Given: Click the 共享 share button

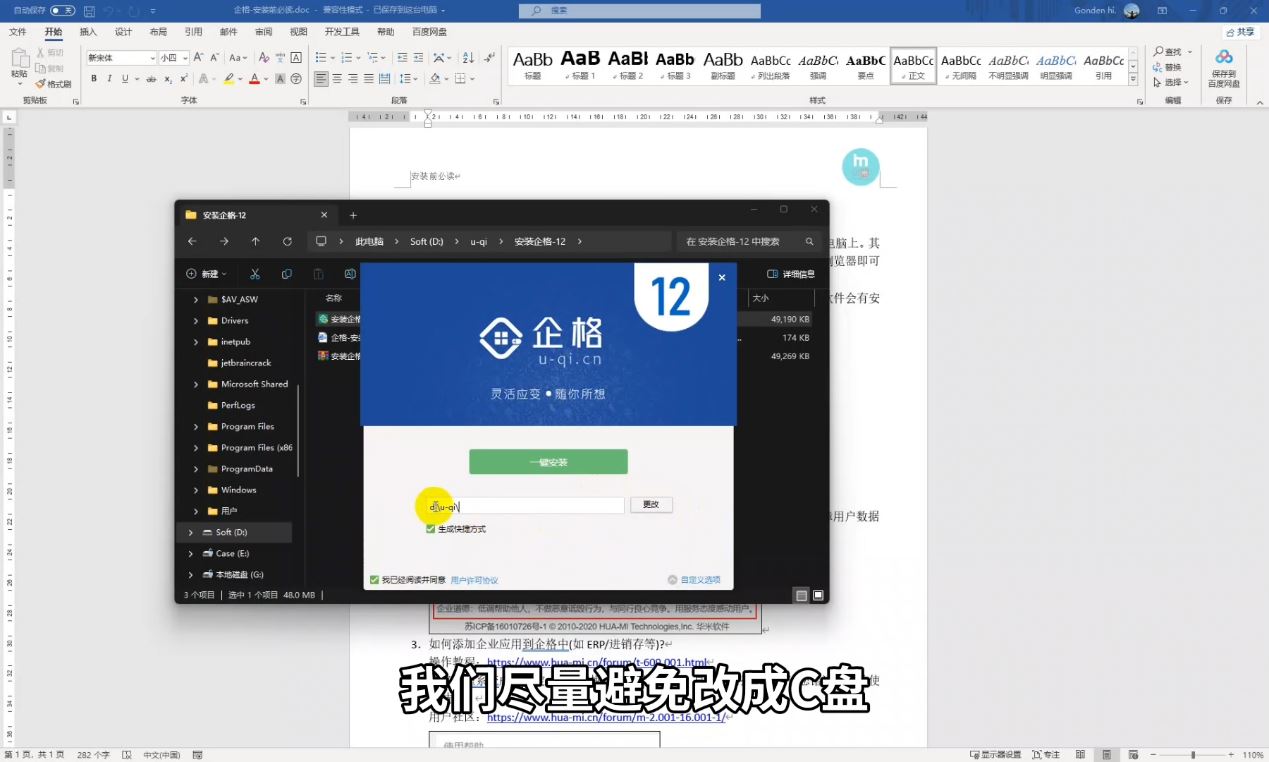Looking at the screenshot, I should (1239, 32).
